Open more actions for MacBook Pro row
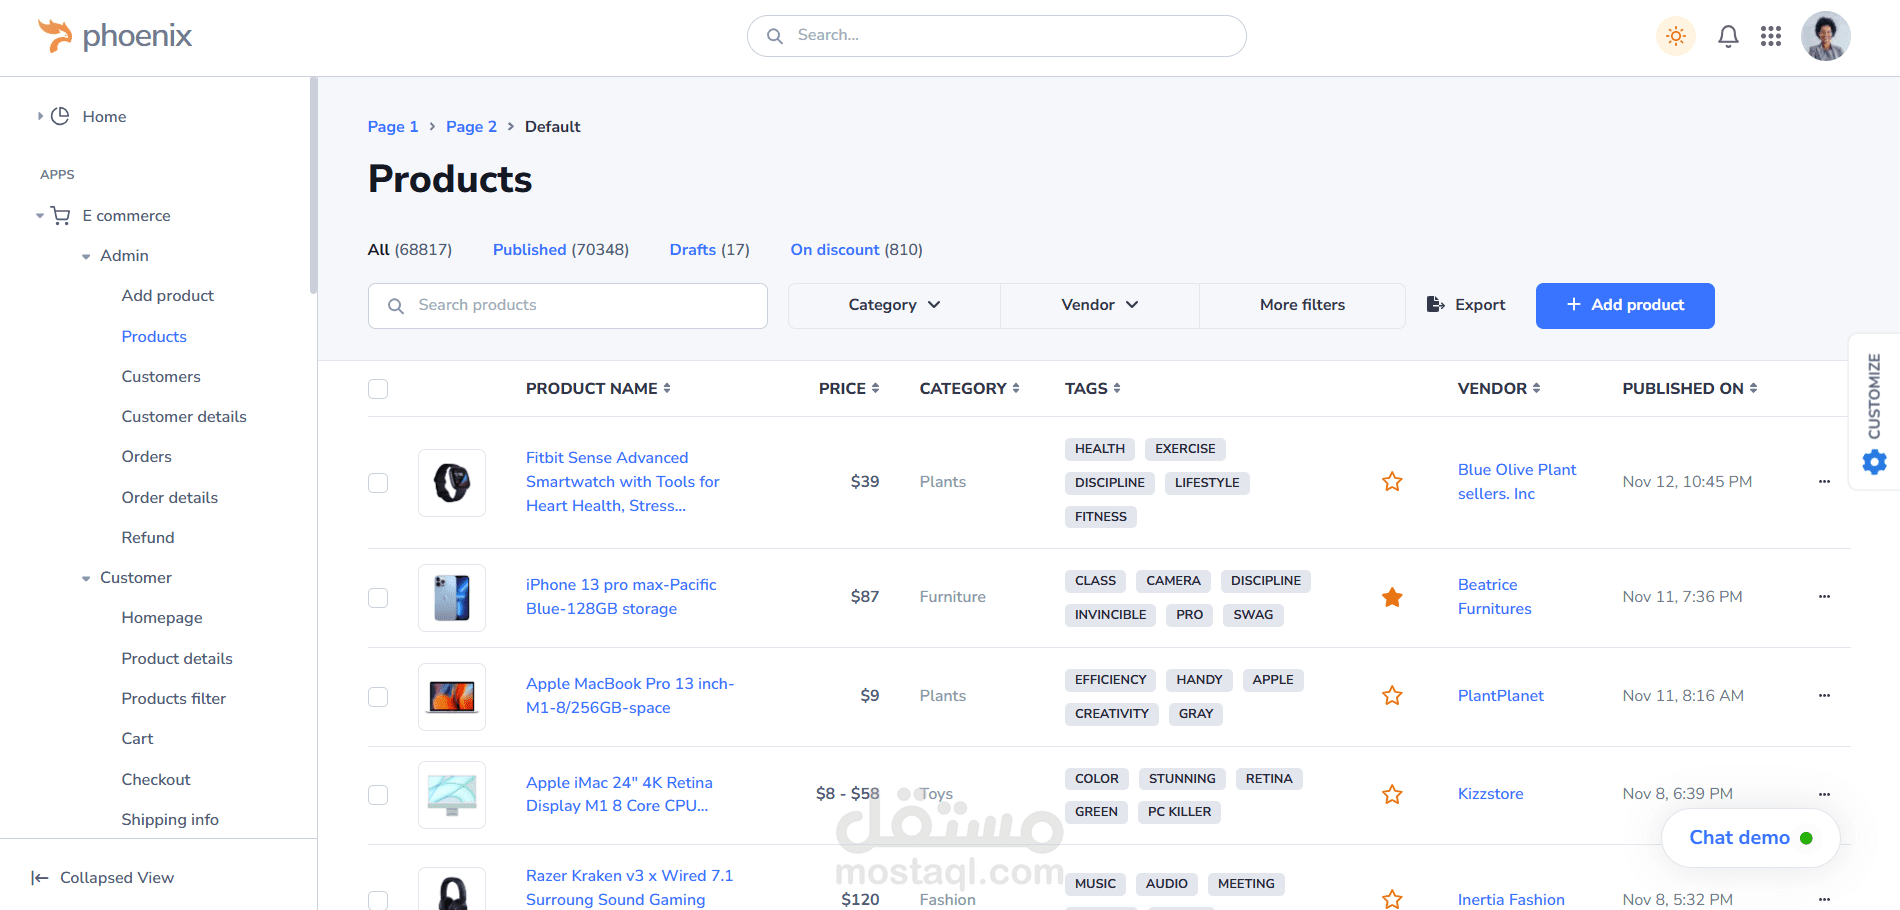Screen dimensions: 1900x910 pos(1824,696)
